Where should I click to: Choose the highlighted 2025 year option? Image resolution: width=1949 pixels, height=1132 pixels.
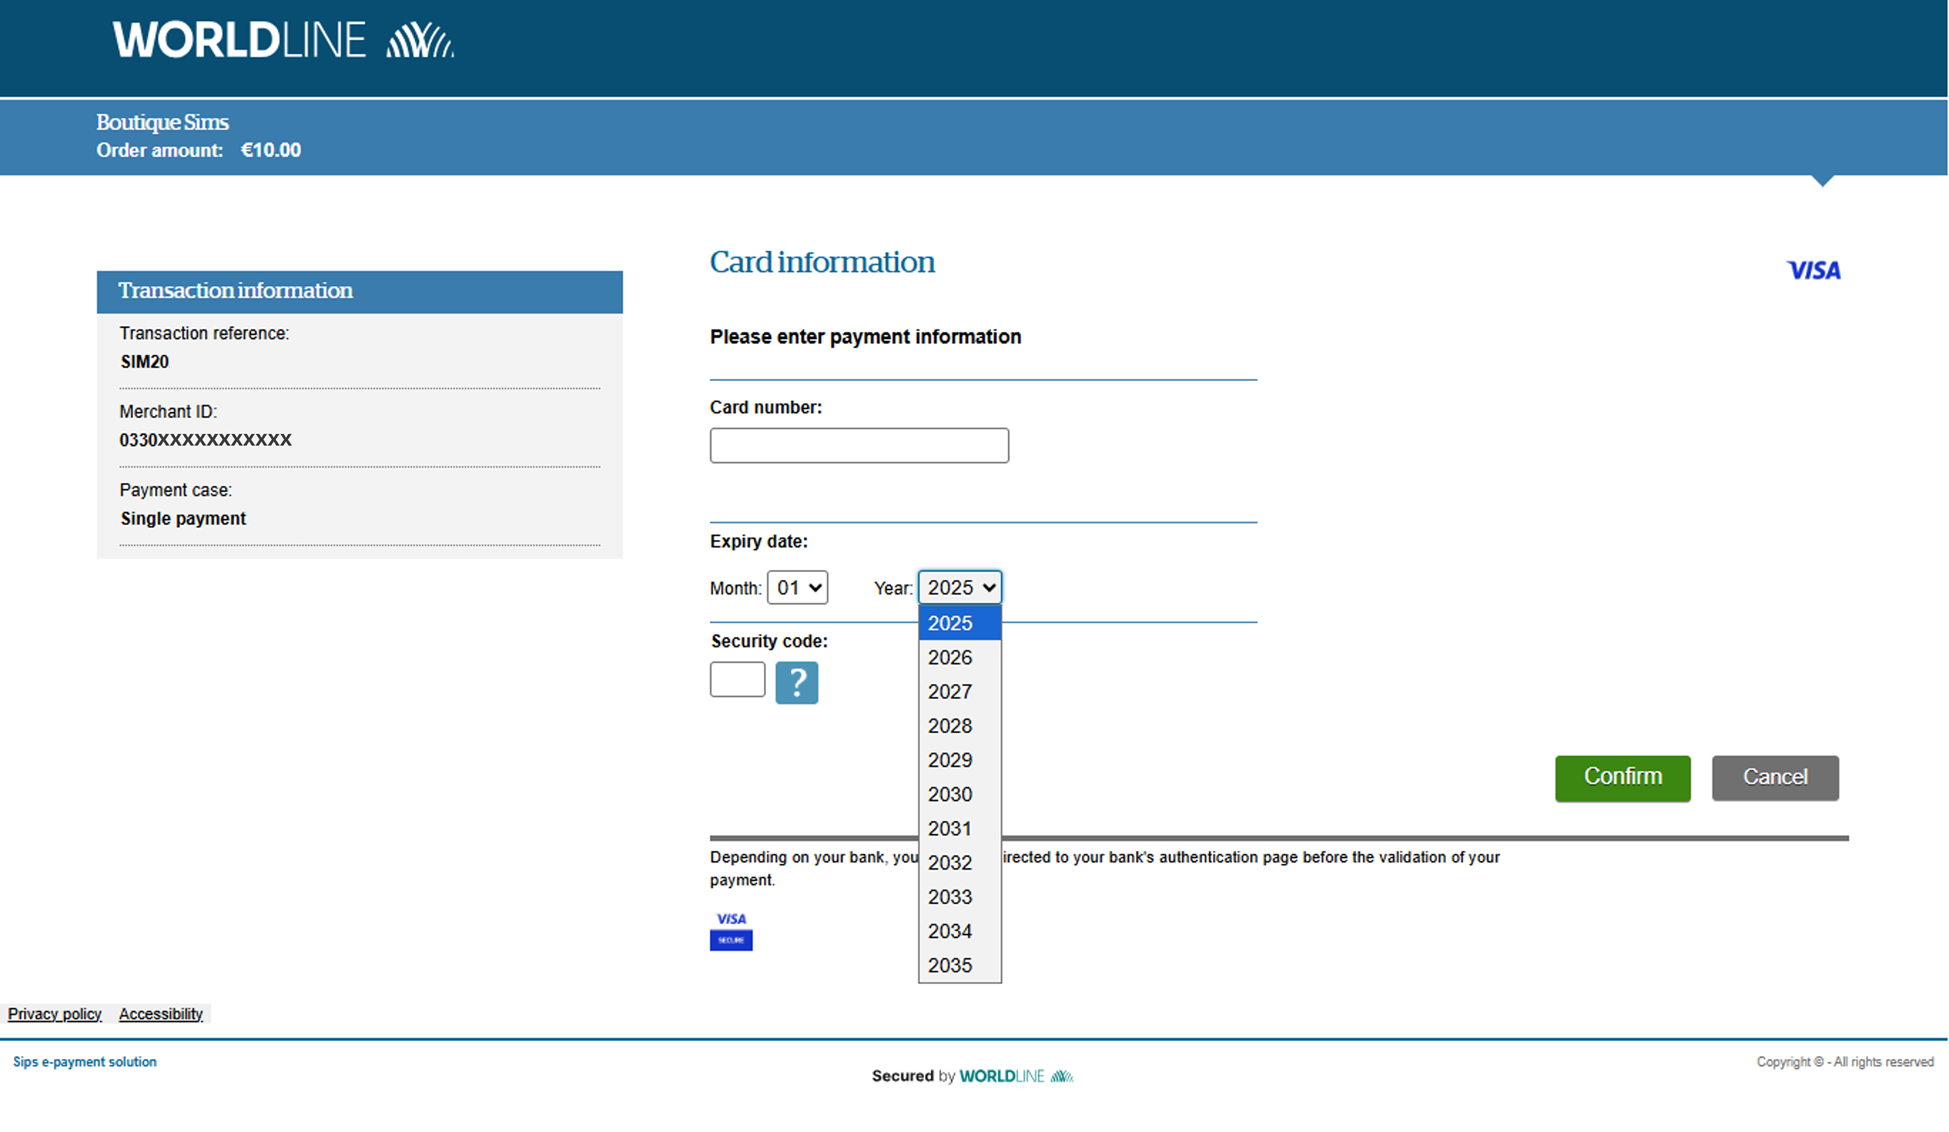950,623
